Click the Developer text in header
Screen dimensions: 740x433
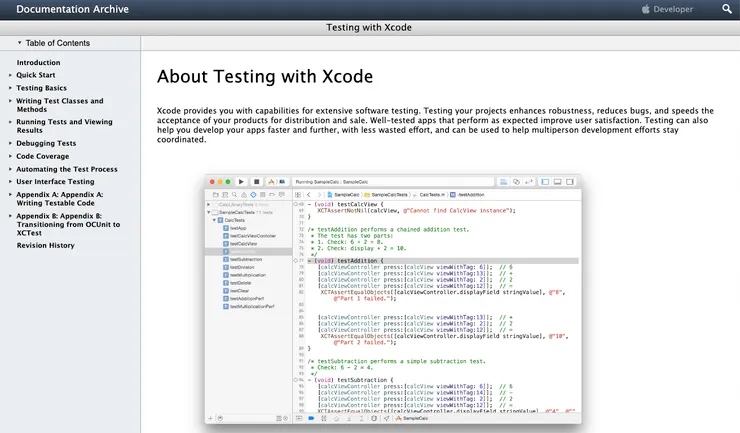pyautogui.click(x=673, y=9)
